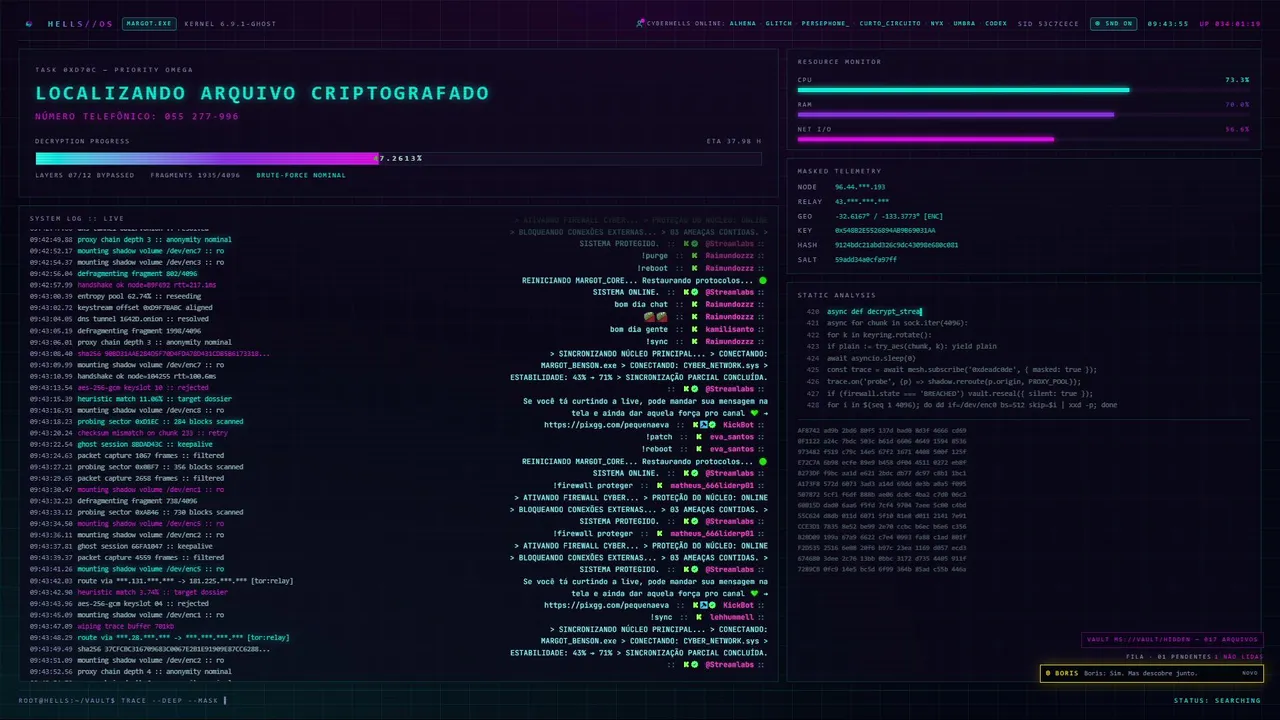Image resolution: width=1280 pixels, height=720 pixels.
Task: Click the Cyberhells online users icon
Action: (640, 23)
